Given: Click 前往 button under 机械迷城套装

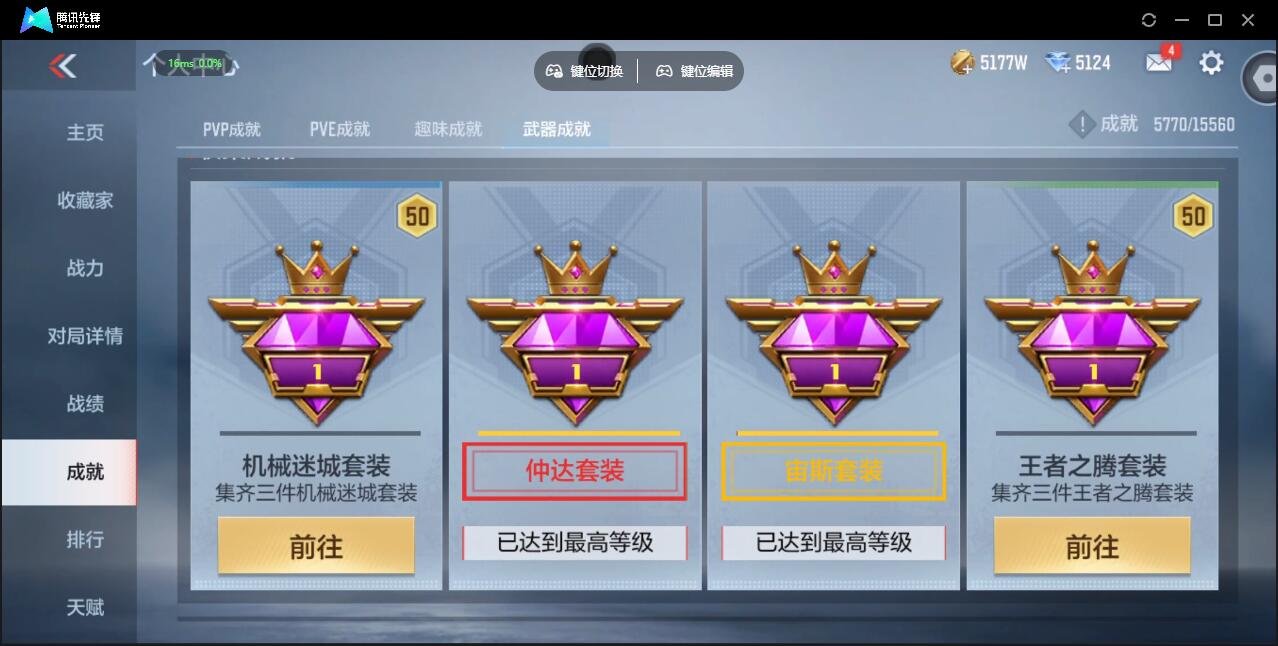Looking at the screenshot, I should pos(316,546).
